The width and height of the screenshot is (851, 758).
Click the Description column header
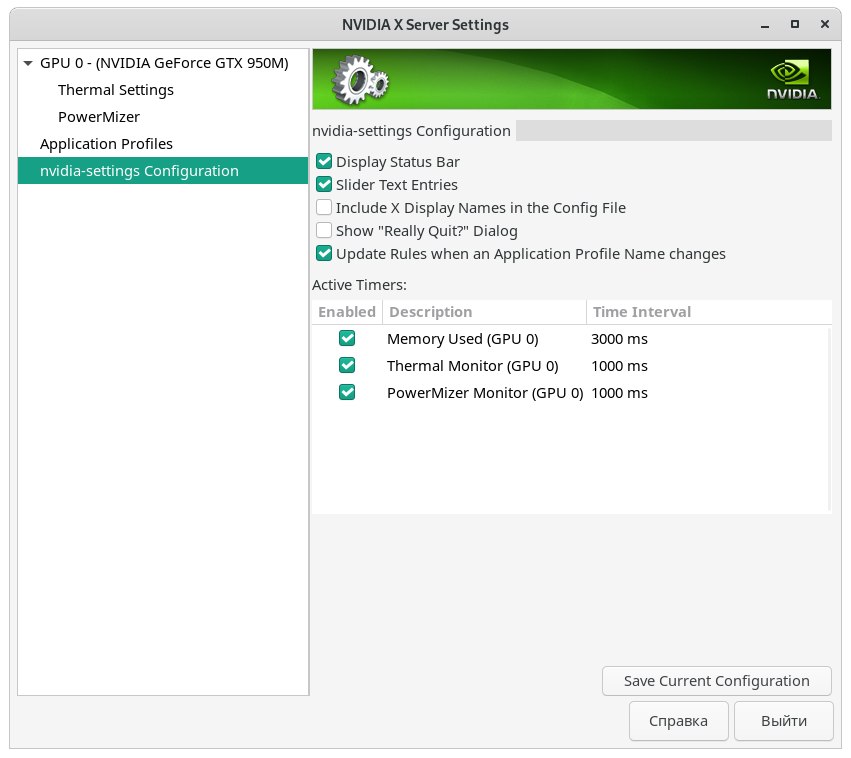[x=484, y=312]
